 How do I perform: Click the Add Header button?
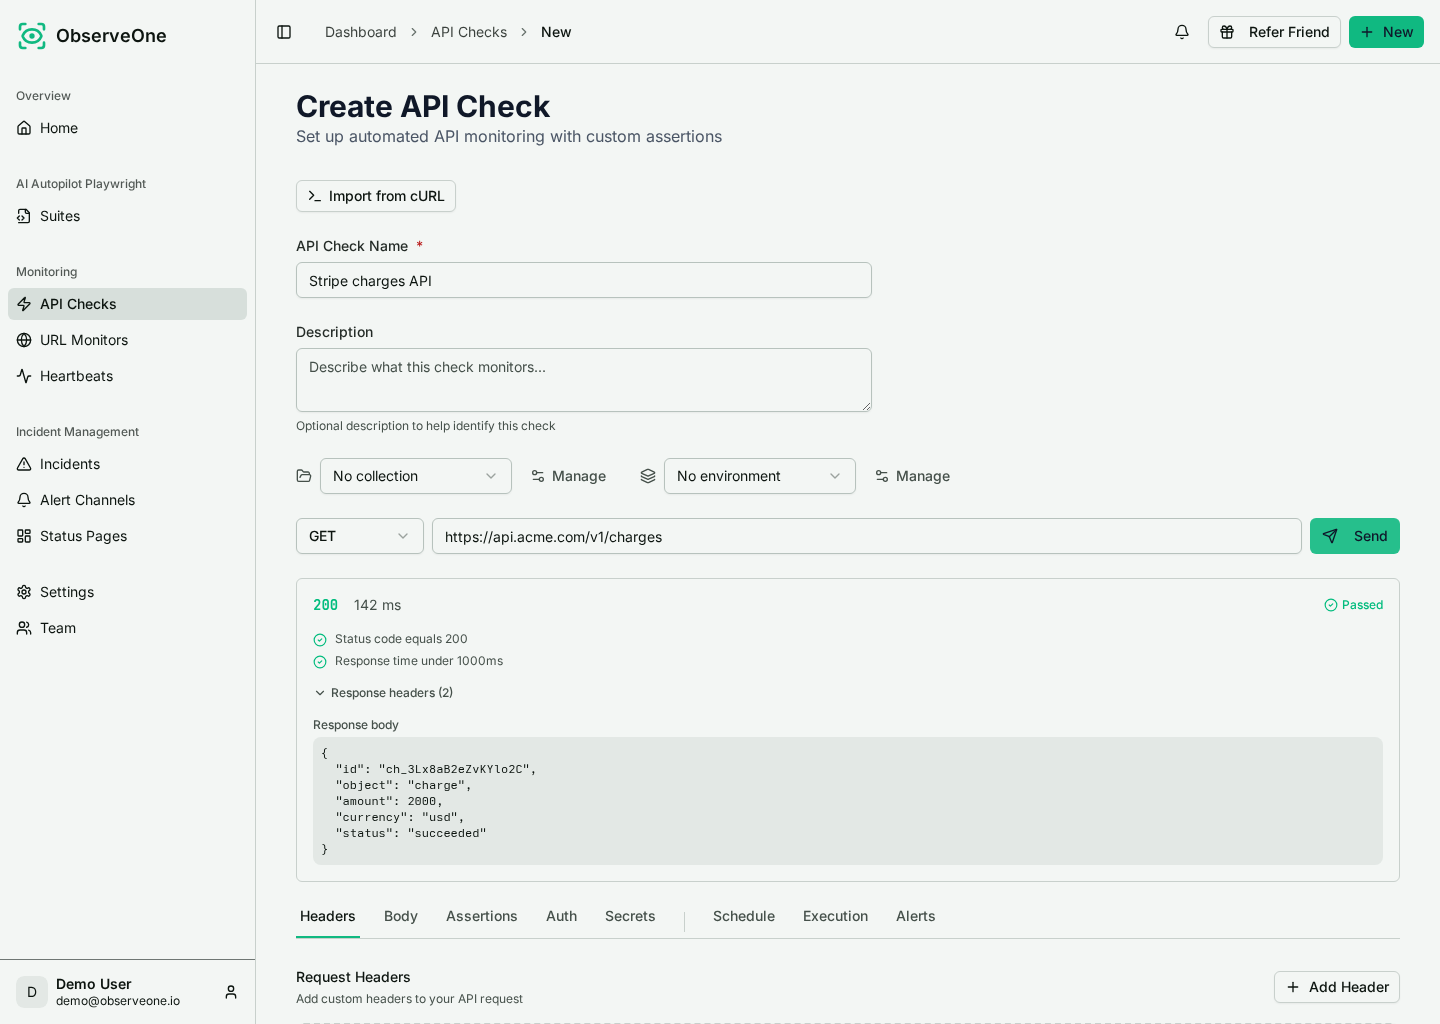coord(1337,987)
